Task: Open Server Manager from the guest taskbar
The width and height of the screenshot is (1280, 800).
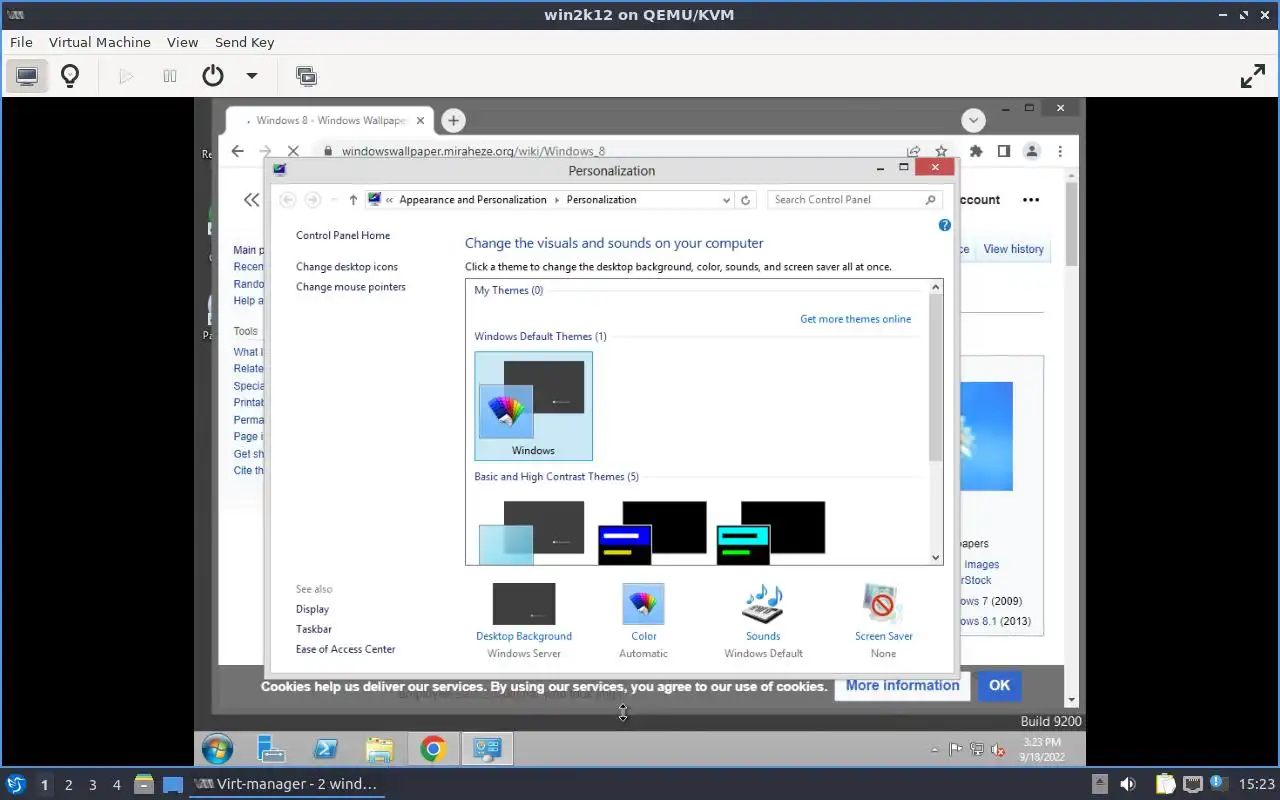Action: point(271,749)
